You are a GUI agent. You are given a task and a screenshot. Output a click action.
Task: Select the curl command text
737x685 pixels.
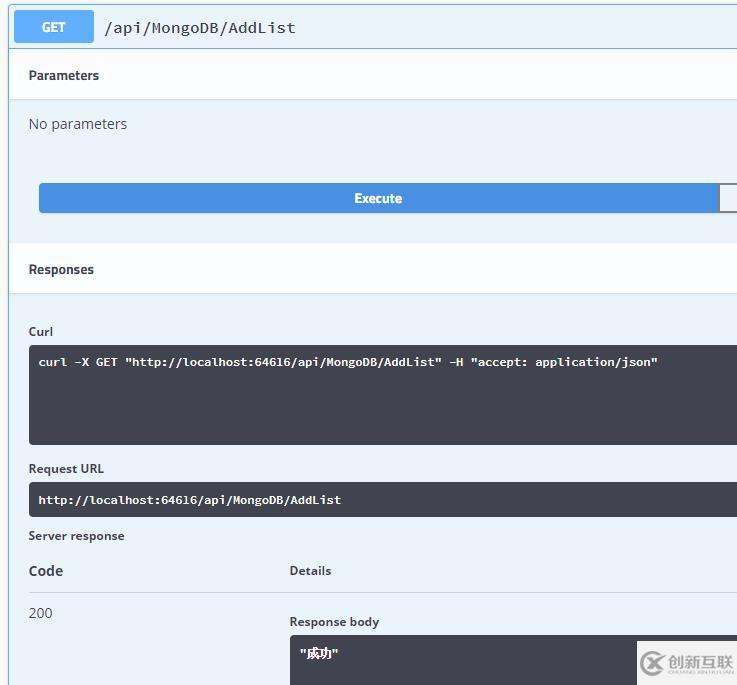coord(348,362)
